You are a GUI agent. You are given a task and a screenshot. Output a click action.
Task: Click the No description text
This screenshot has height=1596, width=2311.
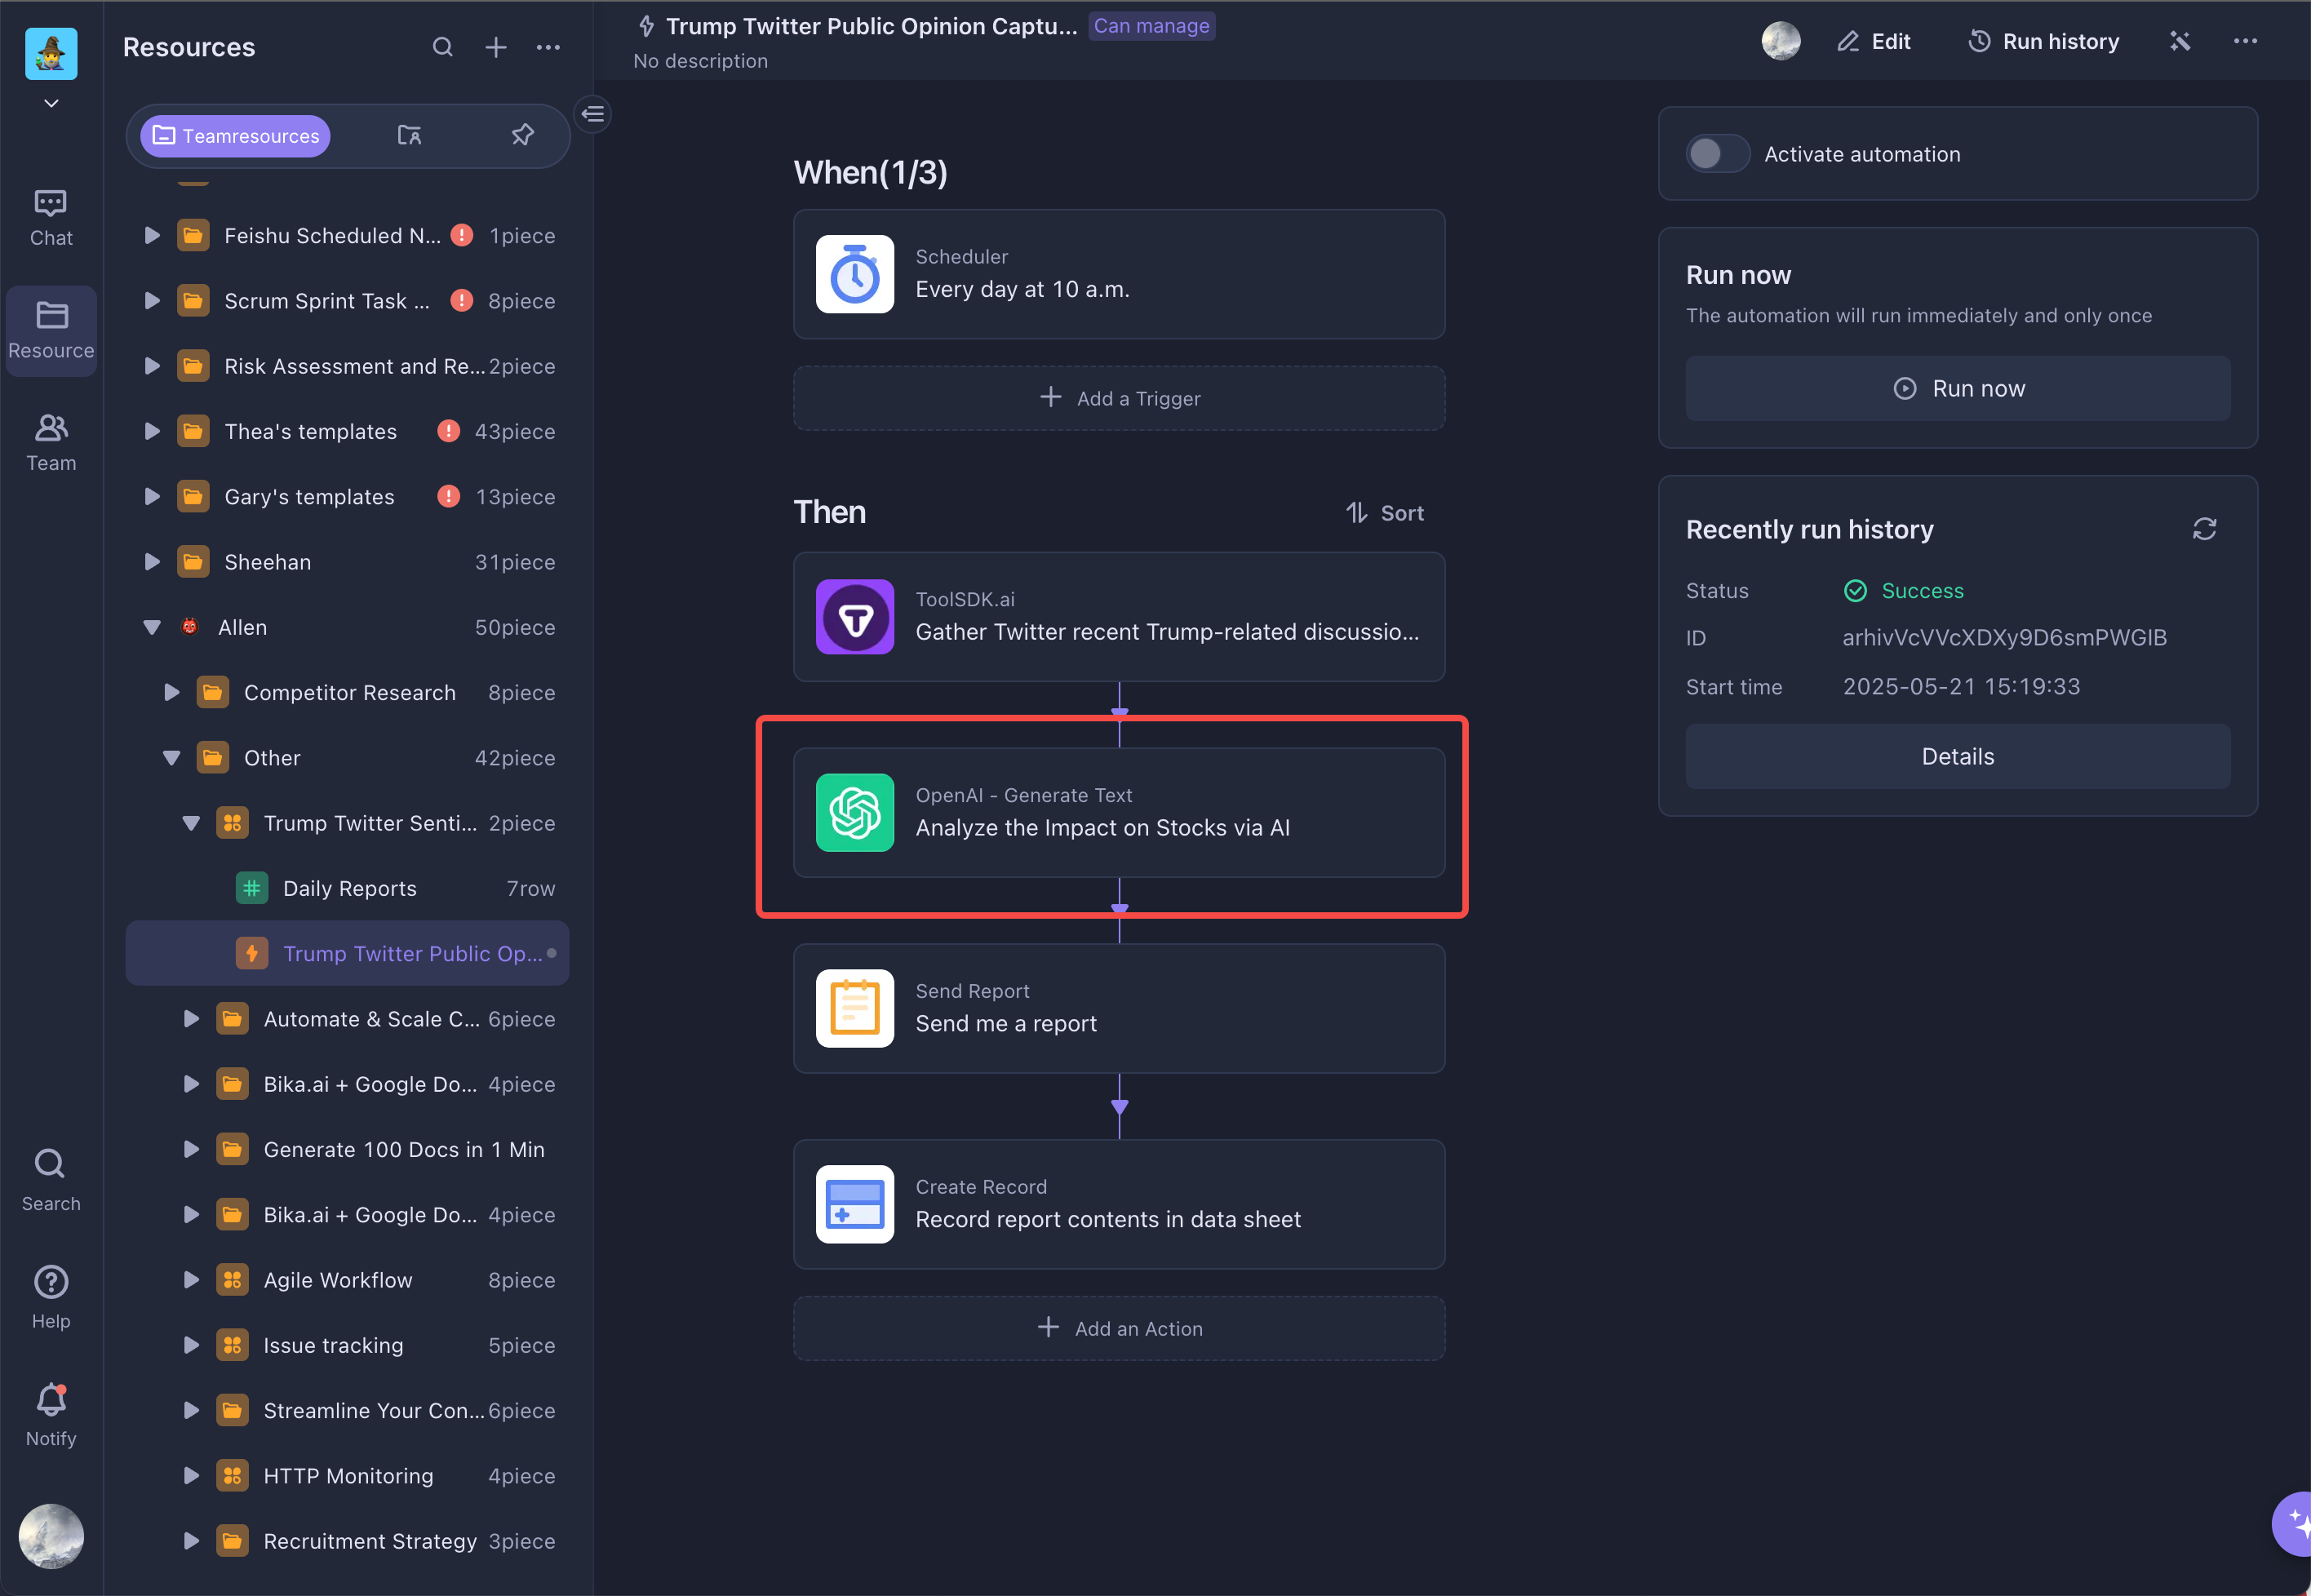700,61
